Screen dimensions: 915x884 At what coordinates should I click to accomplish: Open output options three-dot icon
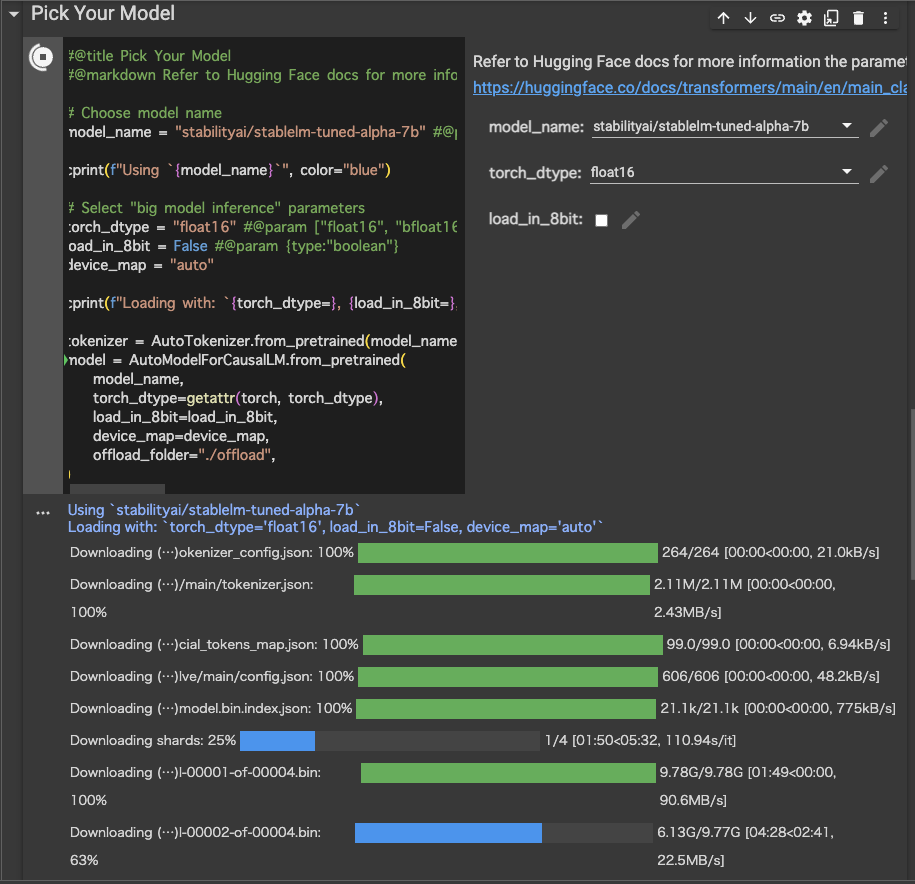point(43,513)
